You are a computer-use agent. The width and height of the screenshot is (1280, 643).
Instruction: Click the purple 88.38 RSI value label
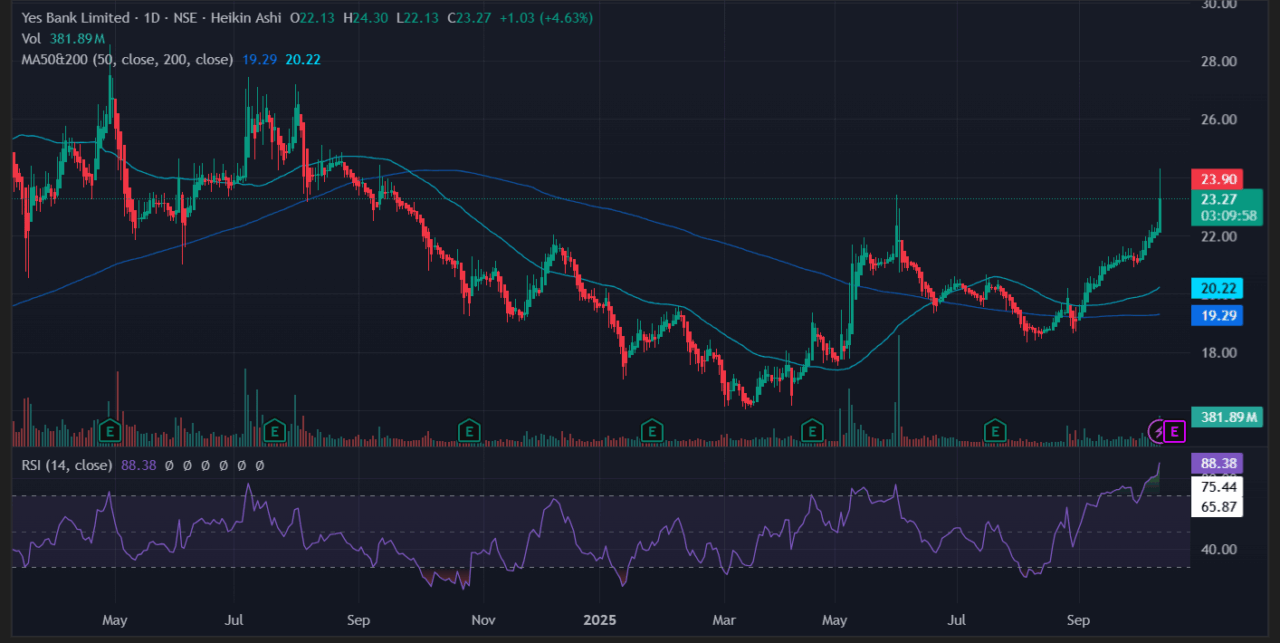coord(1216,464)
